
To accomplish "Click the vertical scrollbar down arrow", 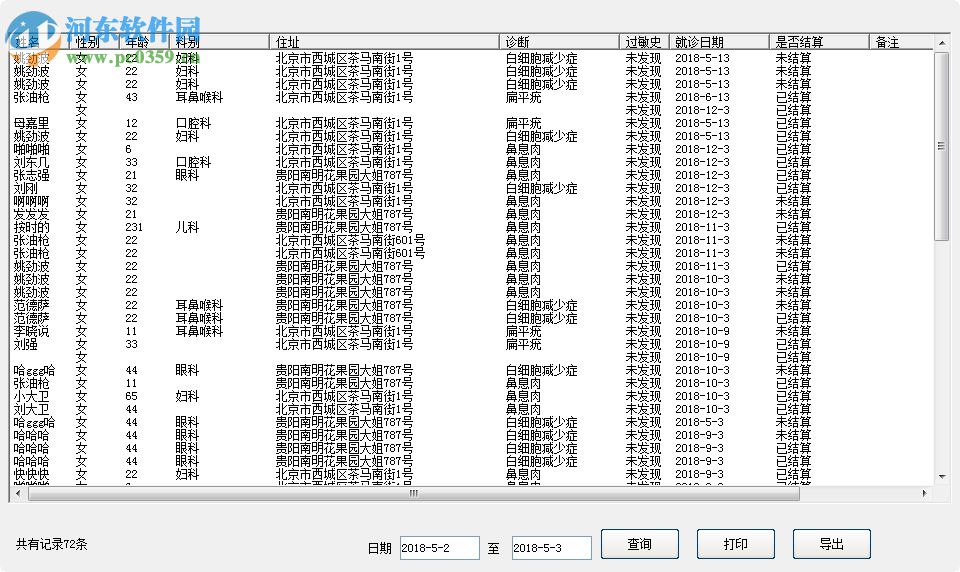I will [942, 476].
